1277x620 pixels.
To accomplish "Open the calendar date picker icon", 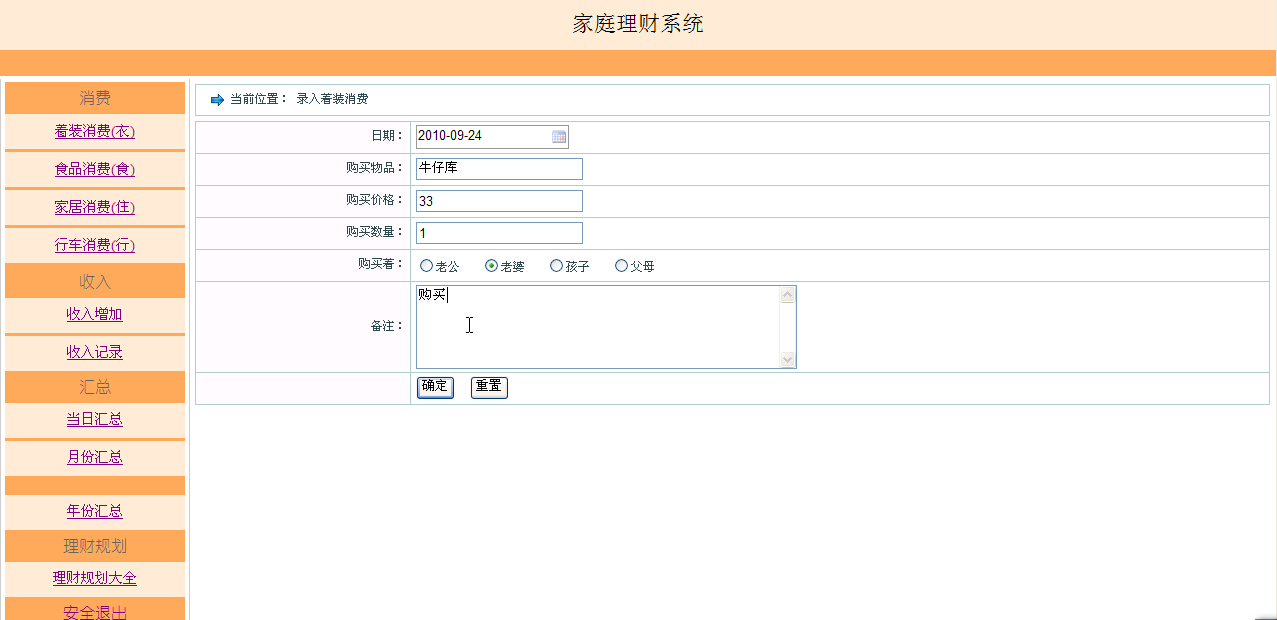I will tap(559, 136).
